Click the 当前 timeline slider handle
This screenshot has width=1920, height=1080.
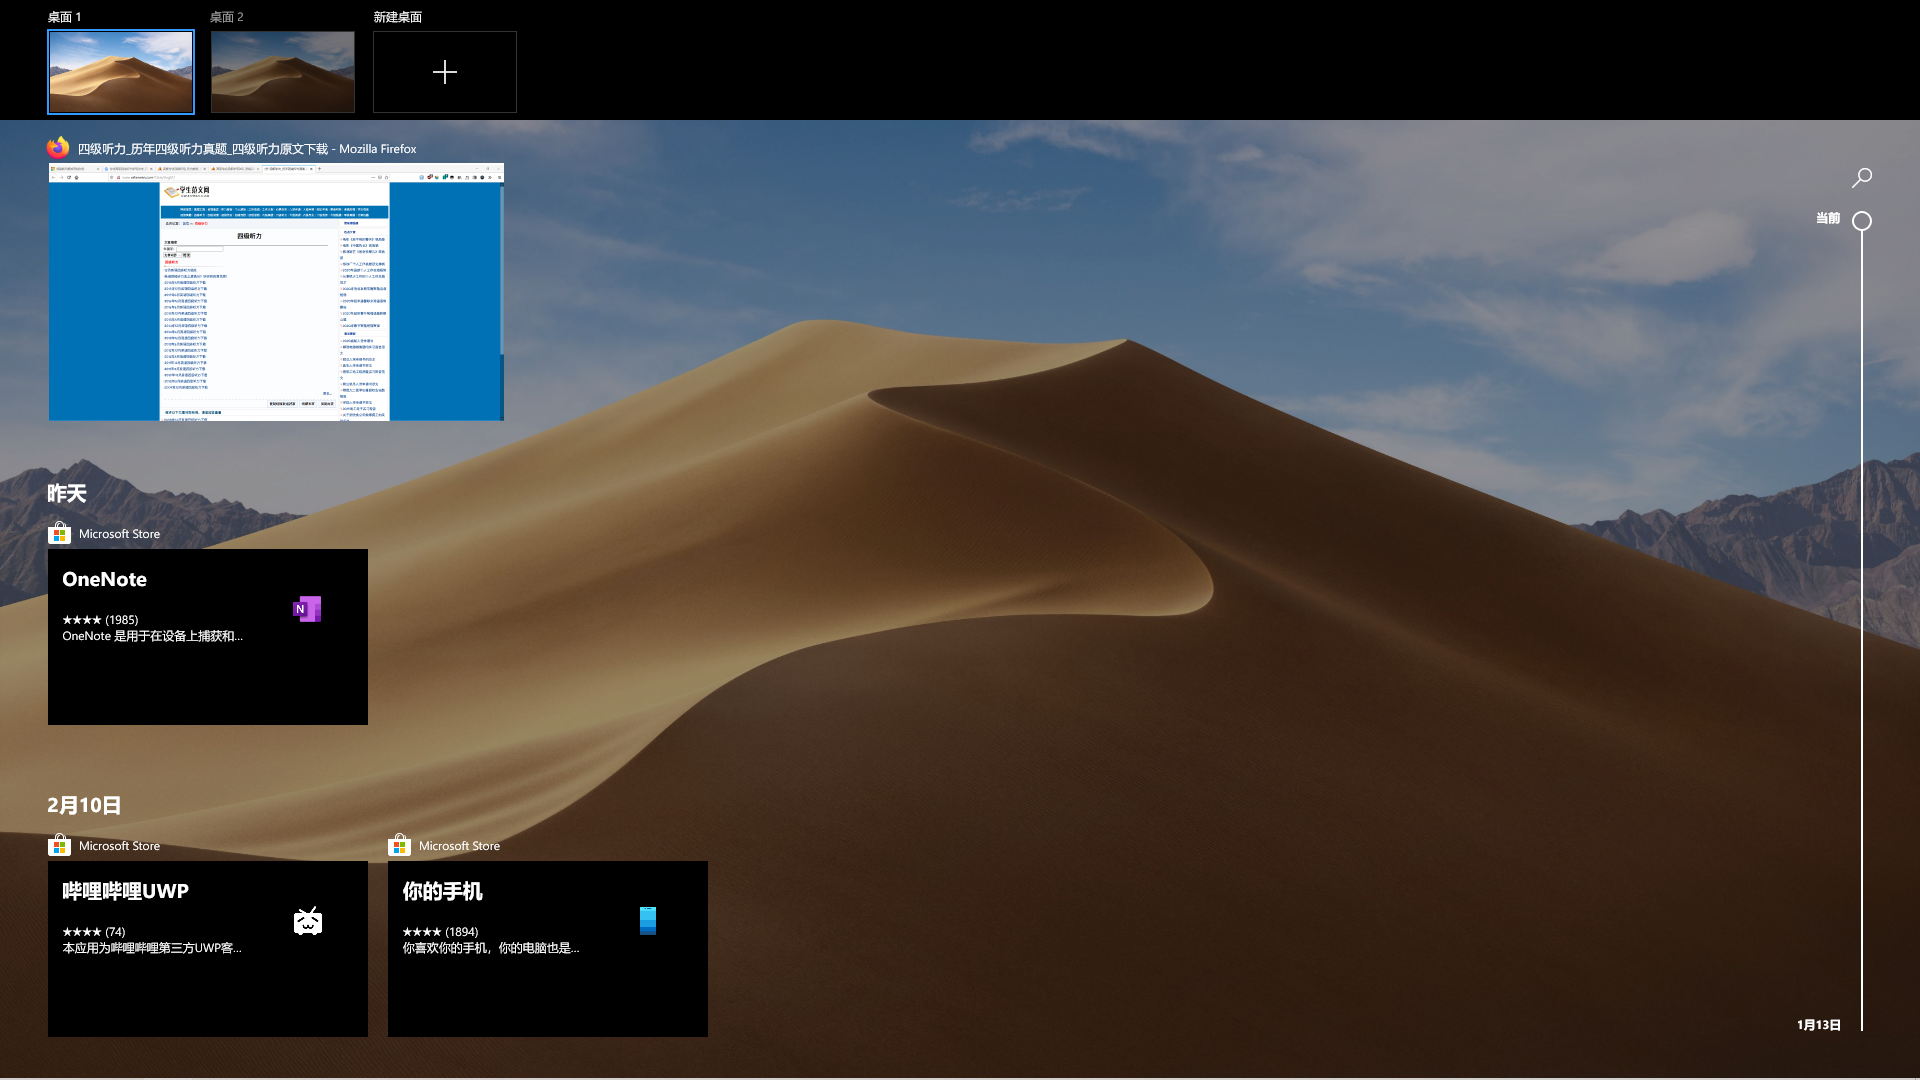(x=1861, y=221)
